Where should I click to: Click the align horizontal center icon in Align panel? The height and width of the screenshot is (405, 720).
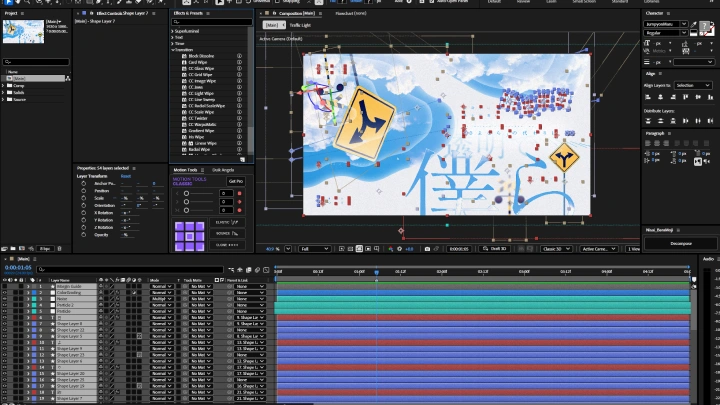660,97
